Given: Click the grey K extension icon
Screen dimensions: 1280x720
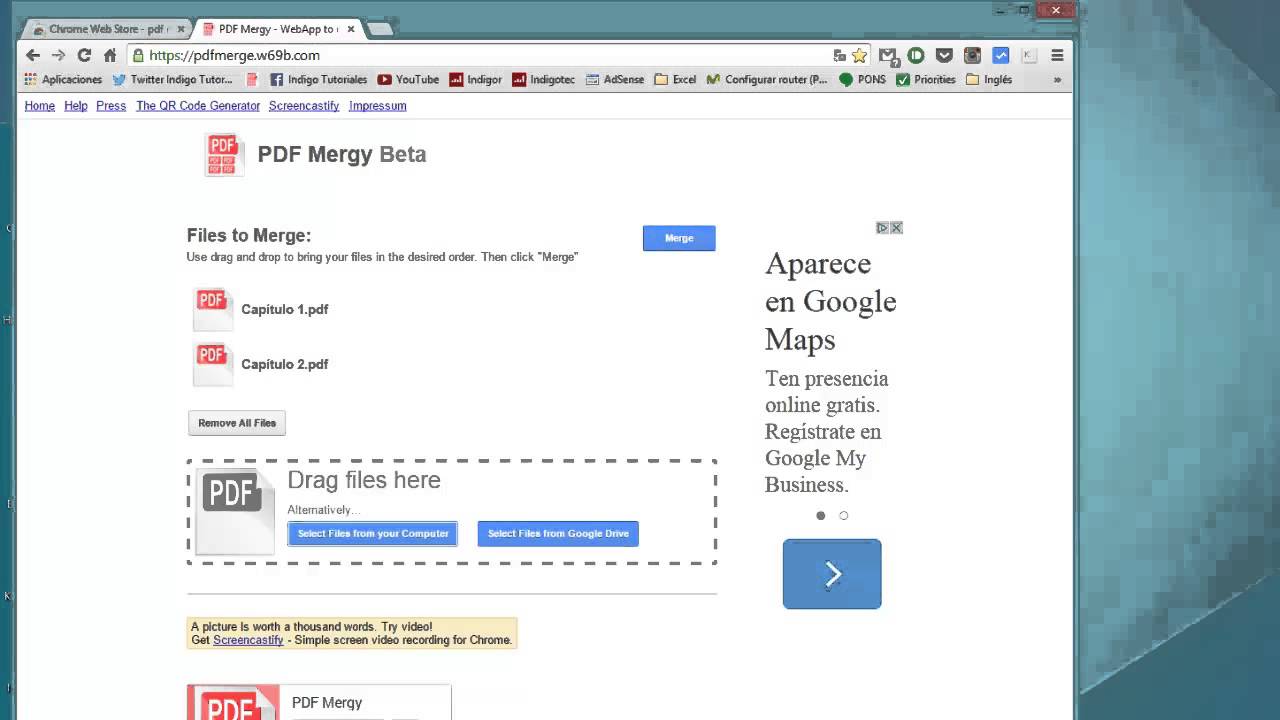Looking at the screenshot, I should (1029, 56).
